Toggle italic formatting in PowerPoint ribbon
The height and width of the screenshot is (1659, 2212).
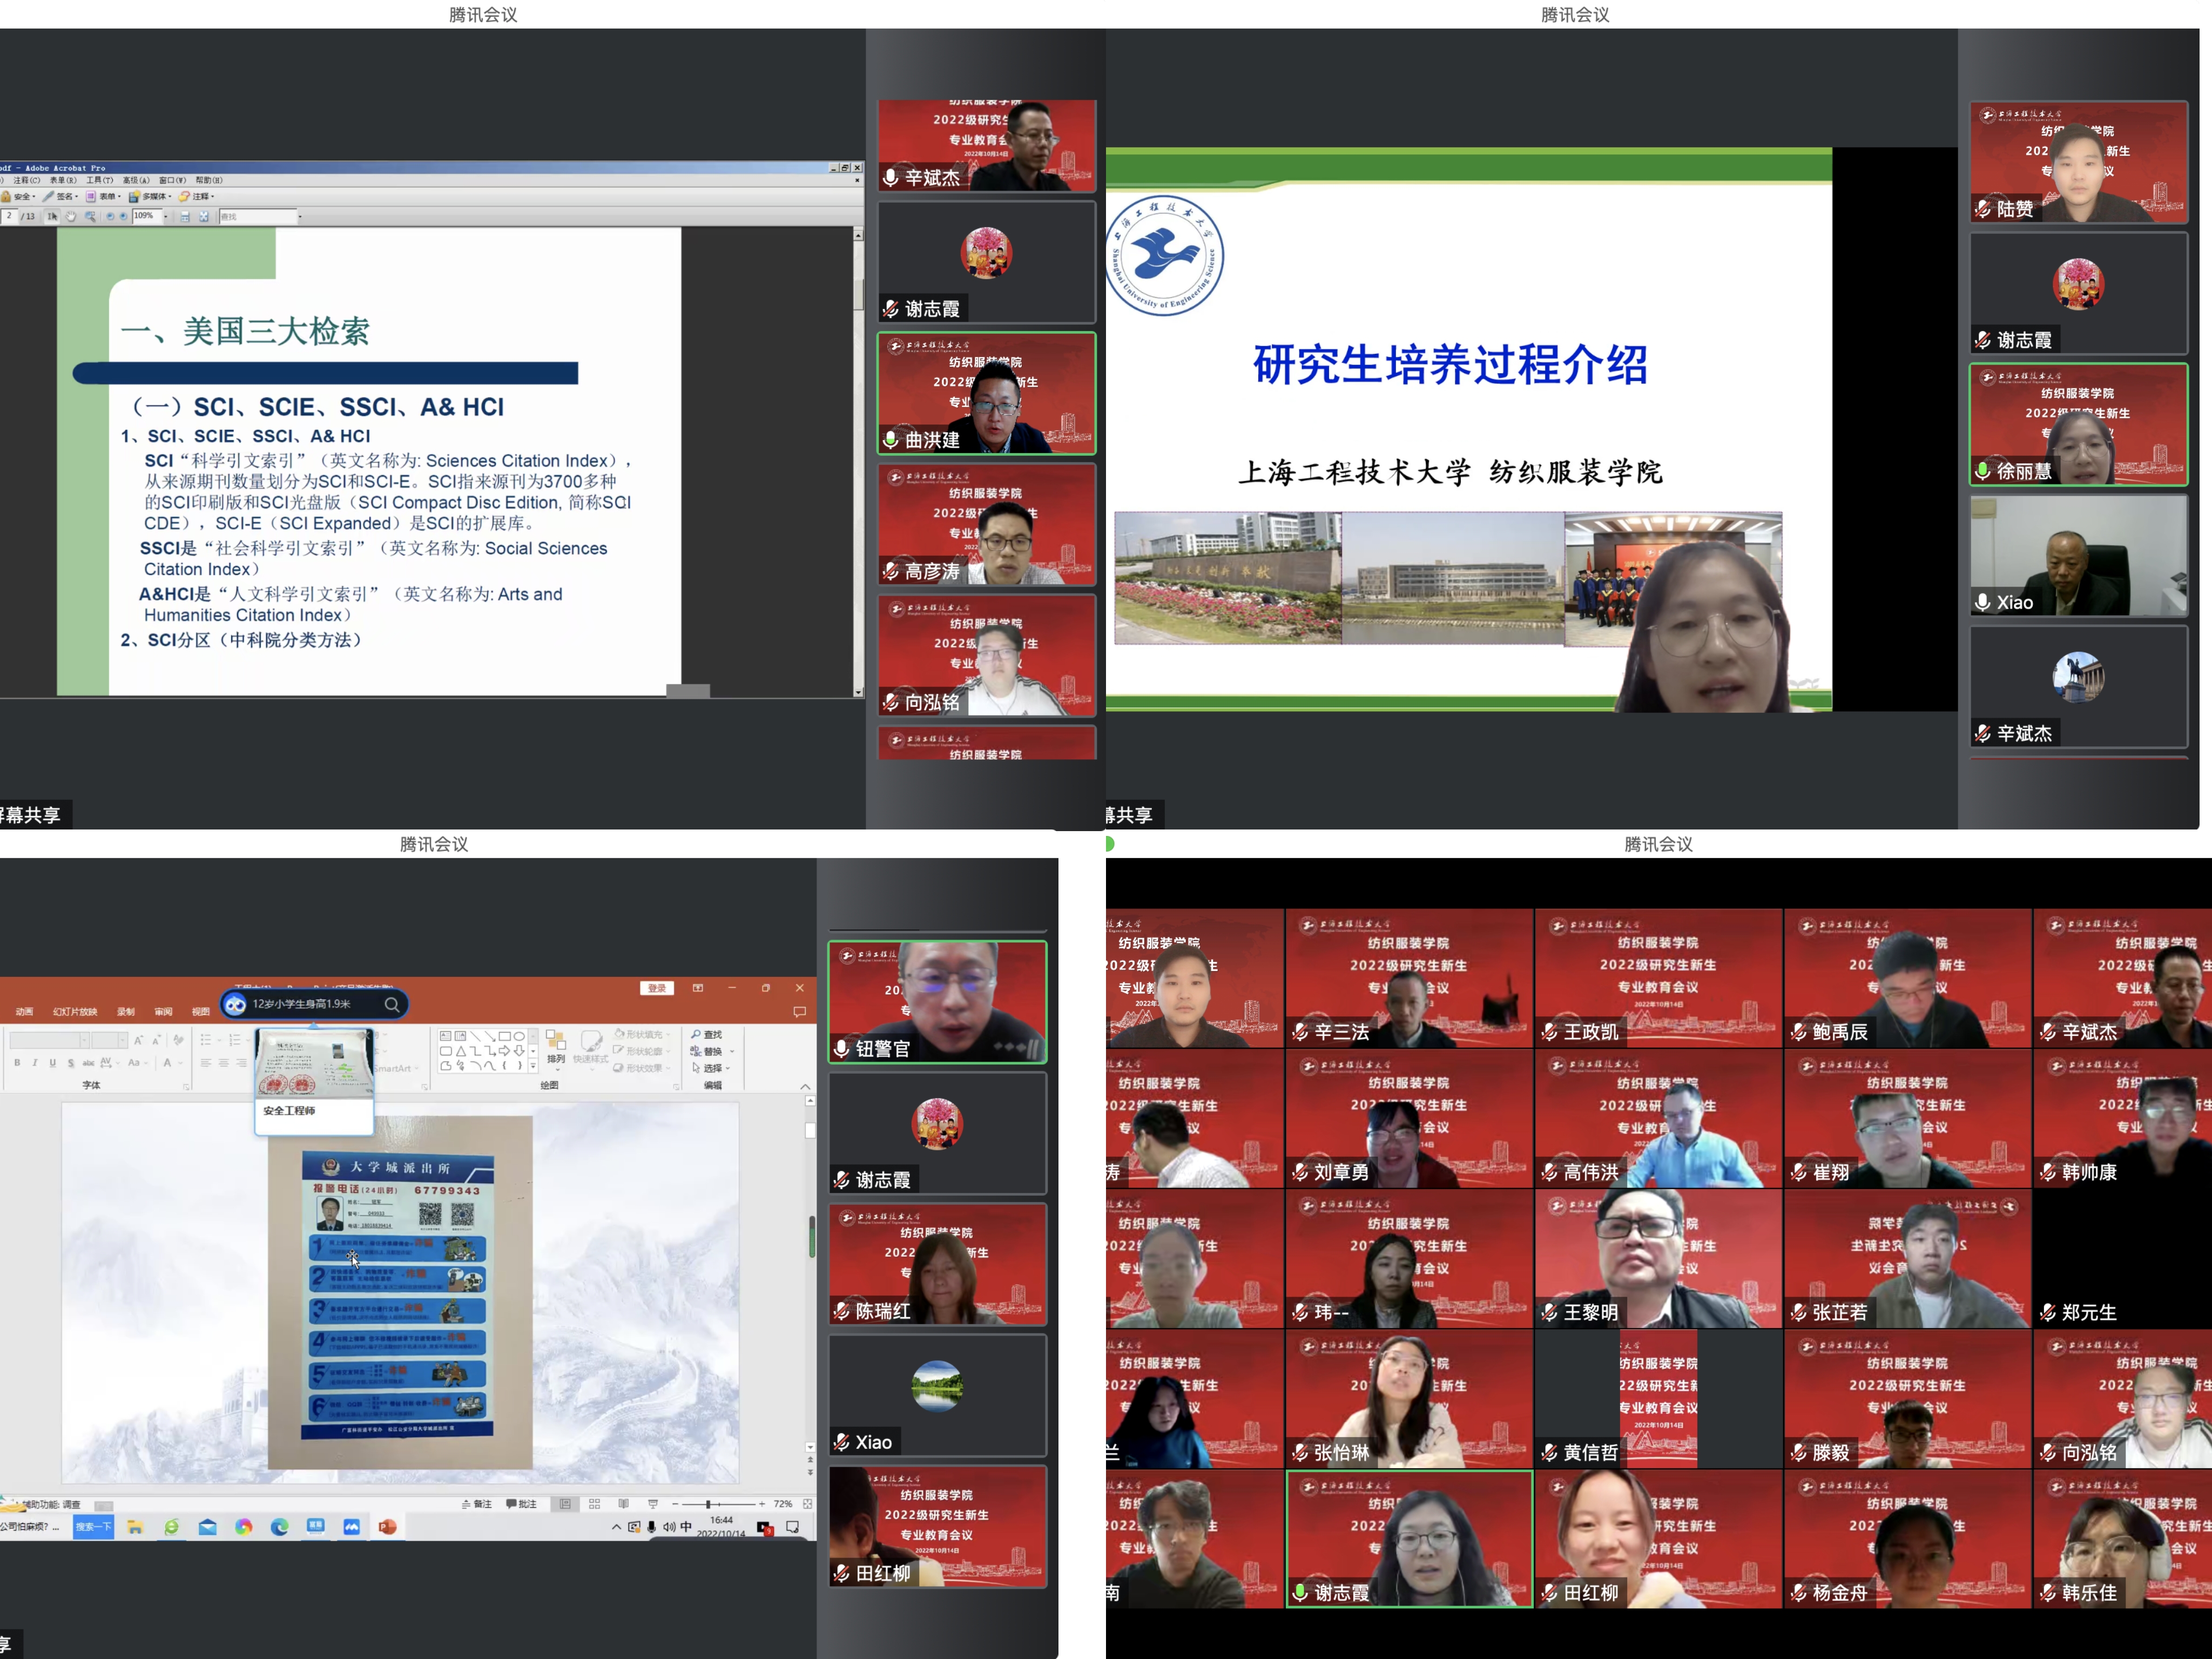pos(34,1063)
